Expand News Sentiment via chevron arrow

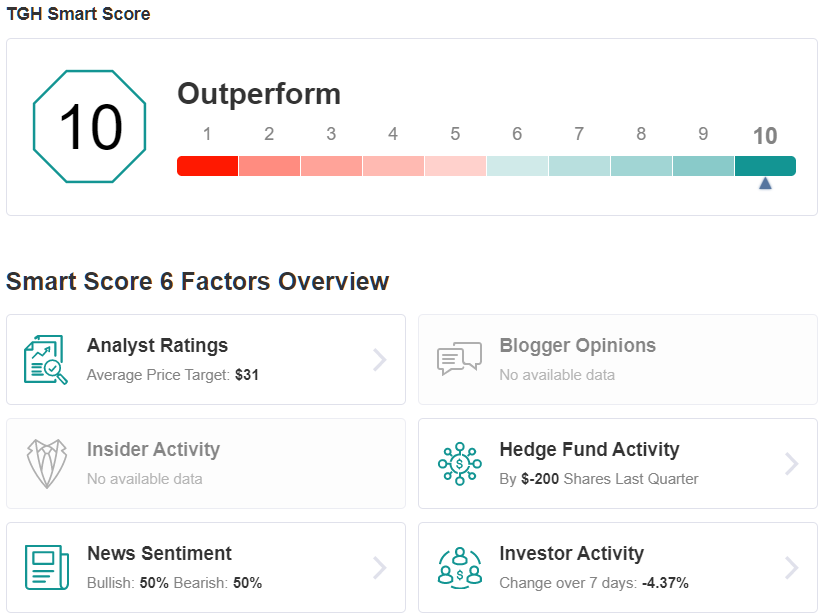379,568
